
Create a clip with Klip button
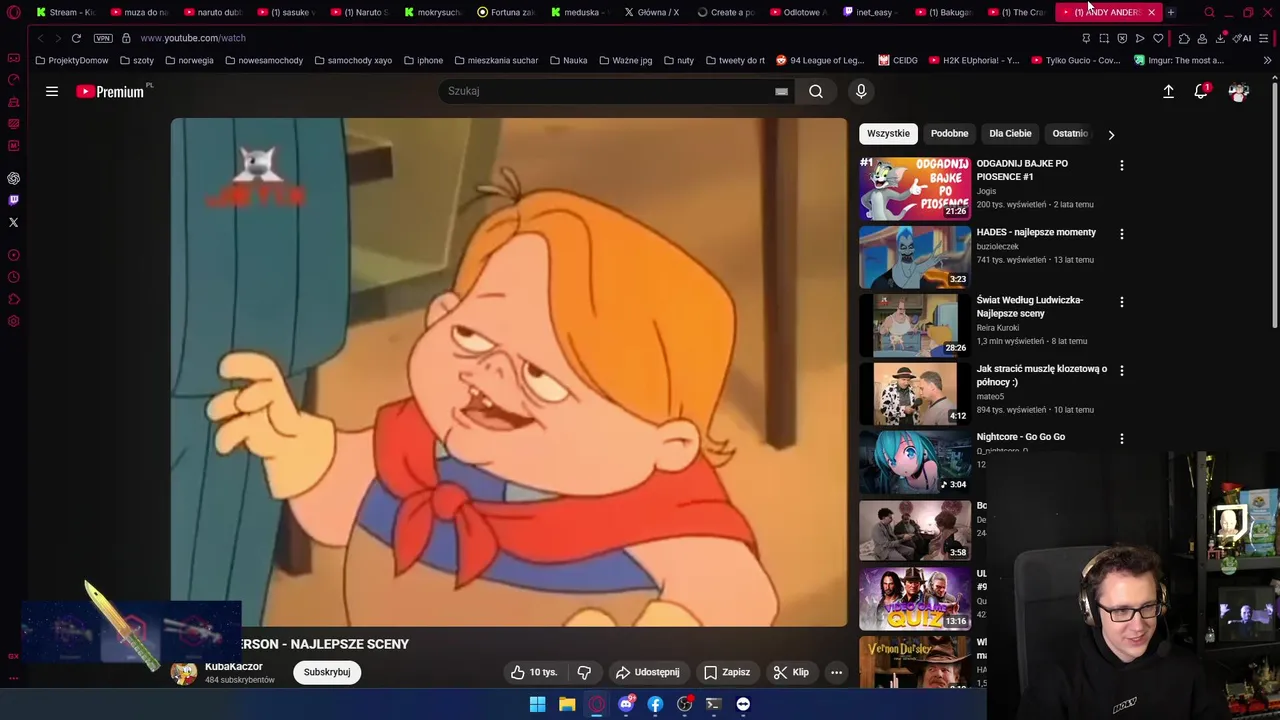[x=791, y=672]
